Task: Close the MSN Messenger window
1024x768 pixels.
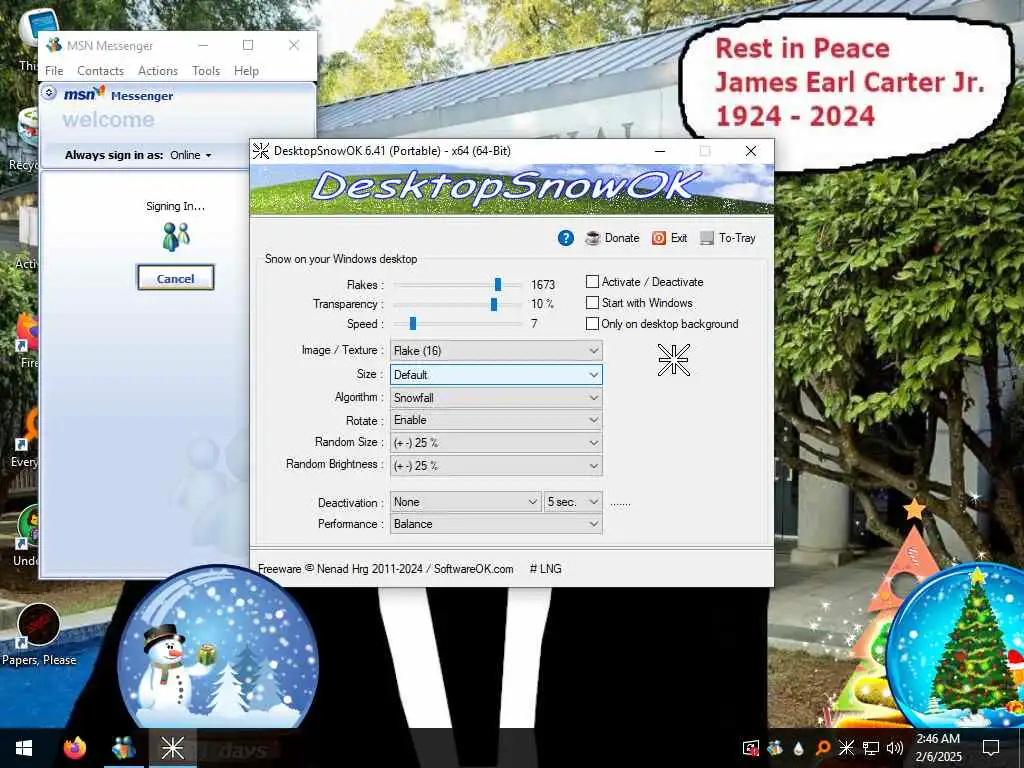Action: click(294, 45)
